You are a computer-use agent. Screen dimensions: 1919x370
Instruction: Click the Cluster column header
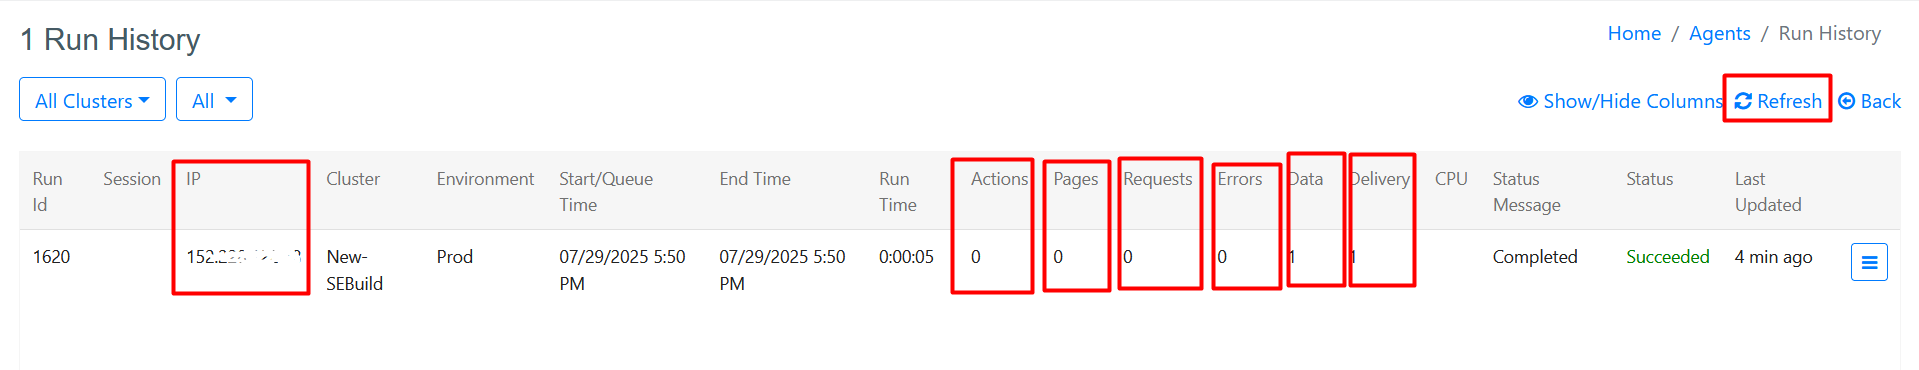pyautogui.click(x=353, y=179)
